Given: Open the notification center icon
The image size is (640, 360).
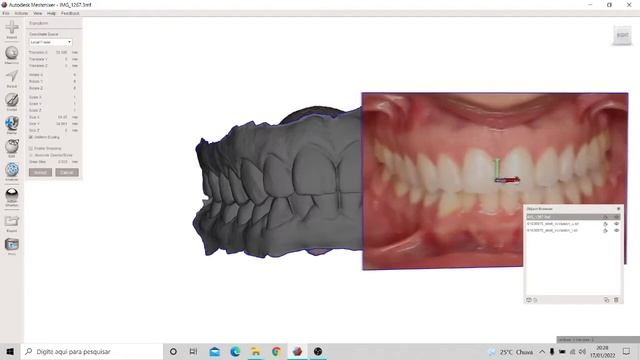Looking at the screenshot, I should pyautogui.click(x=627, y=351).
